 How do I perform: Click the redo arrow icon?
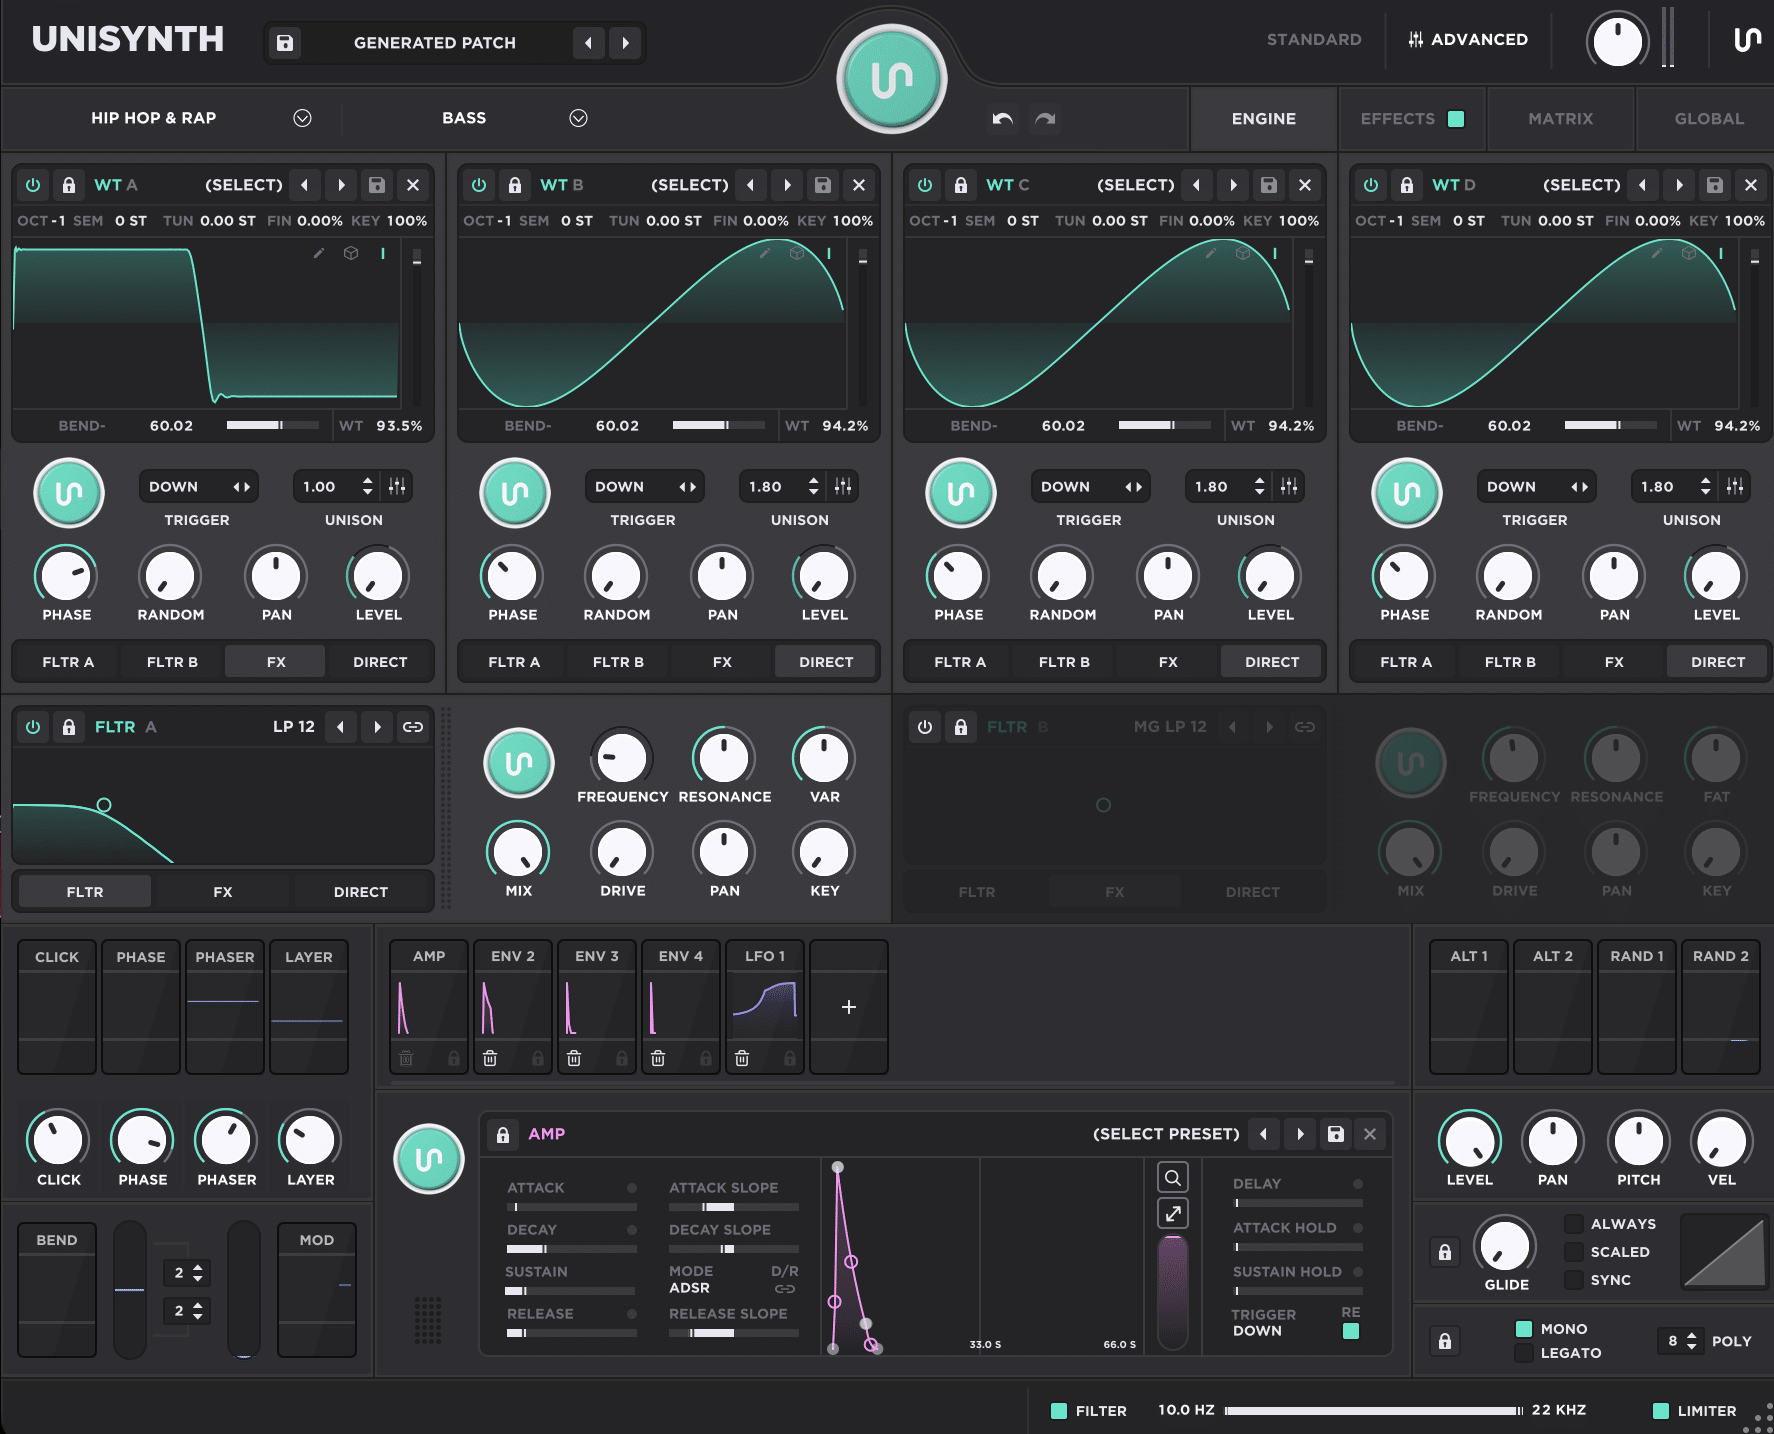[1044, 119]
